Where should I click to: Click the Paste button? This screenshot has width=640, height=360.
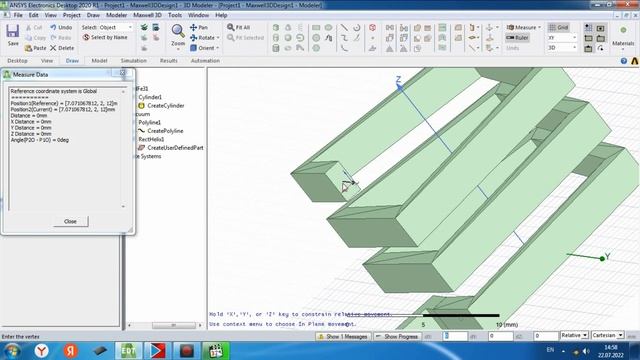35,48
